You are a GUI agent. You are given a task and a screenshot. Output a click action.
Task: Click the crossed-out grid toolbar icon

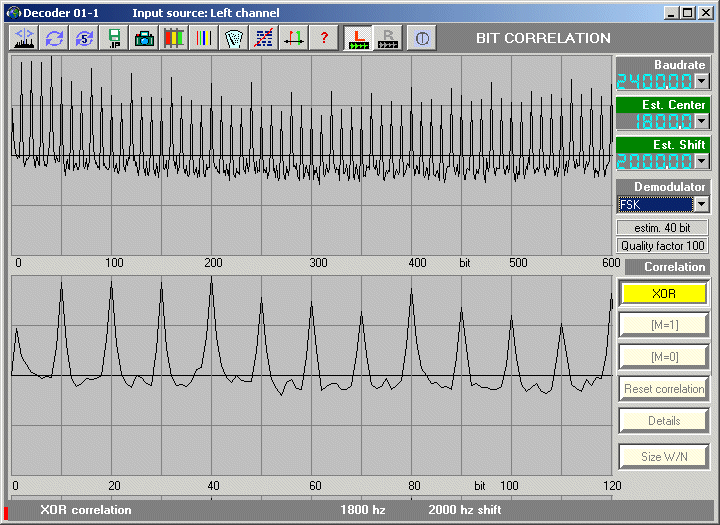pos(264,38)
